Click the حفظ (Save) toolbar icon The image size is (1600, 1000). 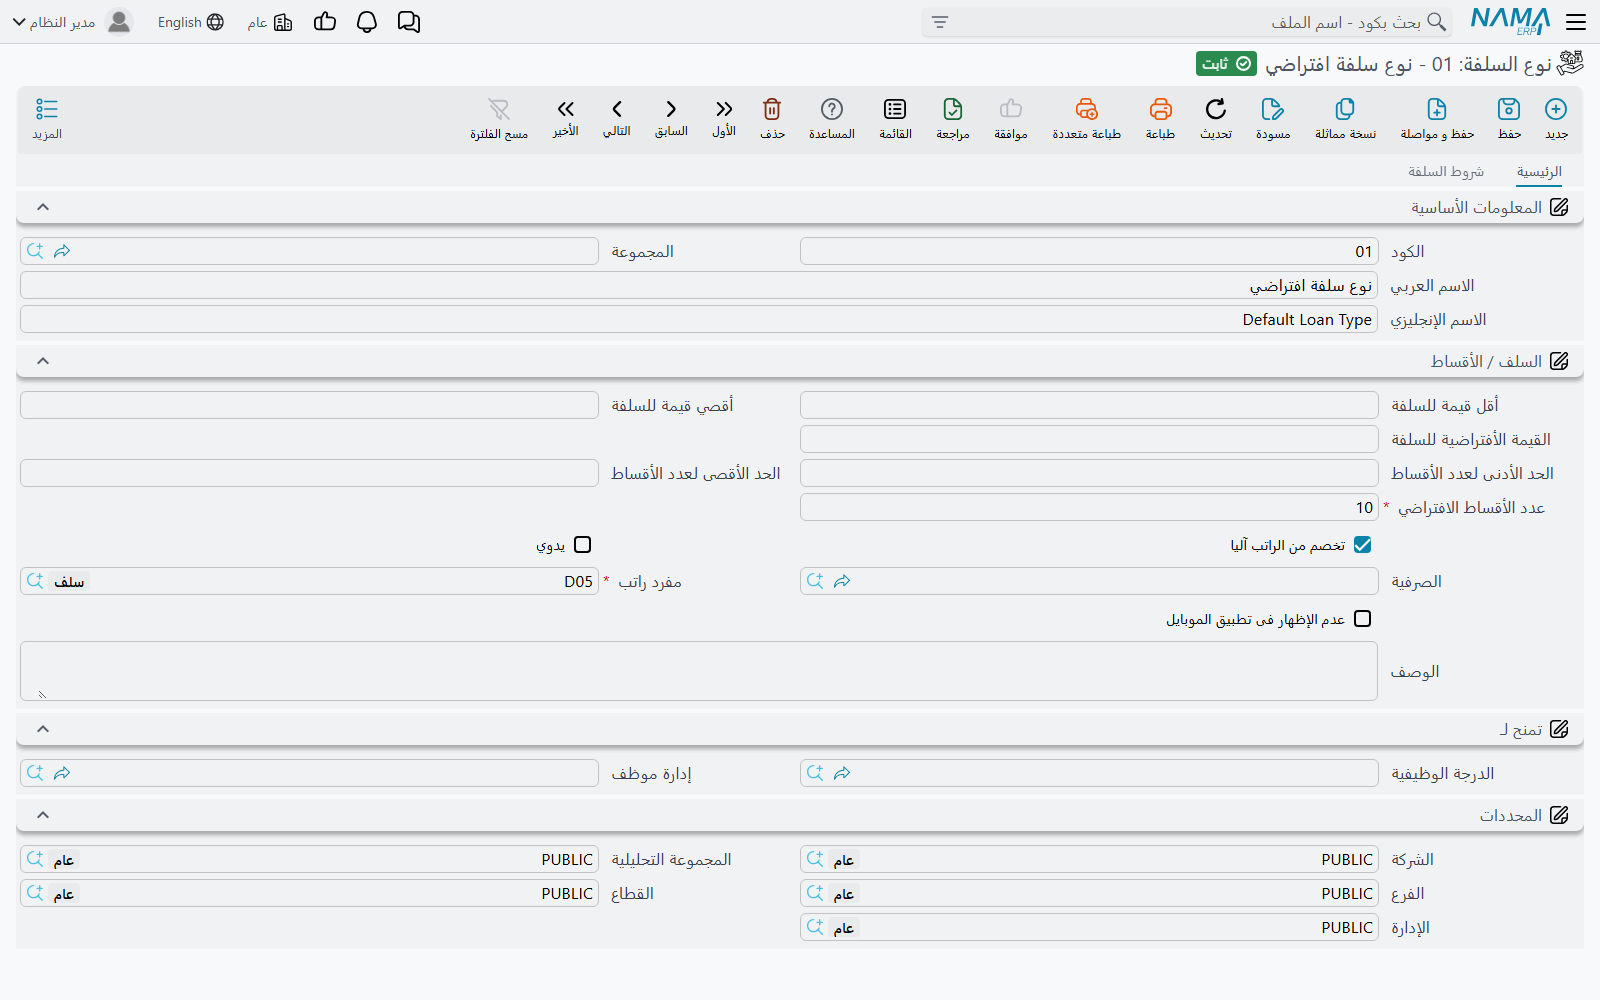[x=1509, y=109]
